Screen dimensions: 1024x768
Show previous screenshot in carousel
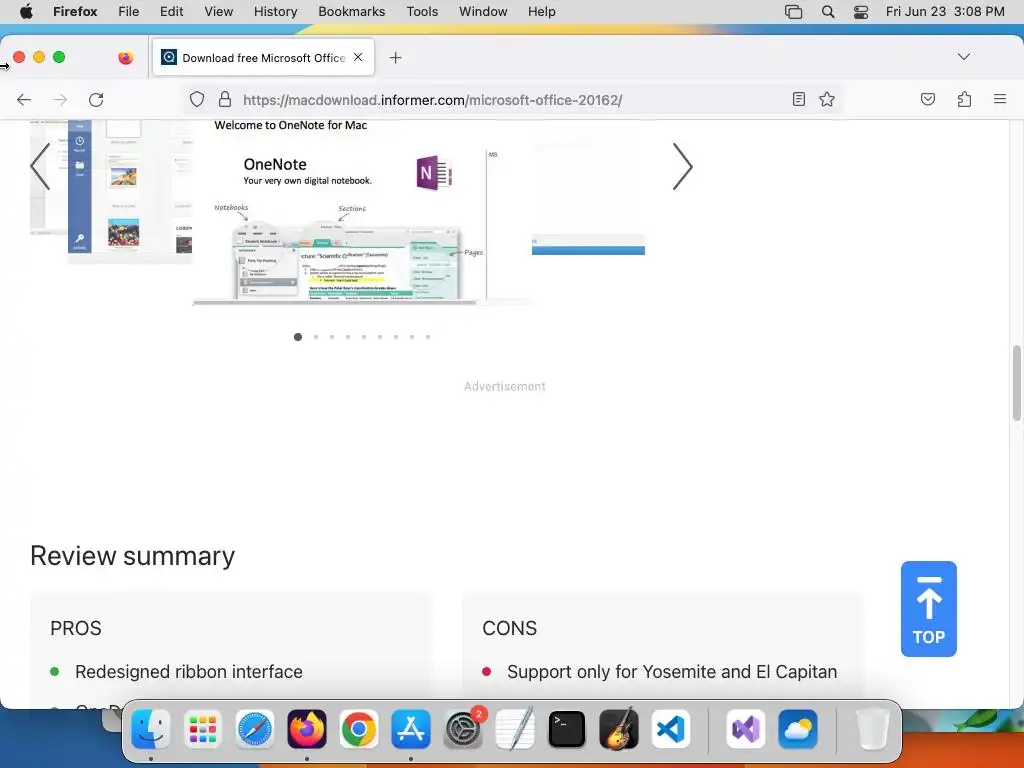pos(40,167)
